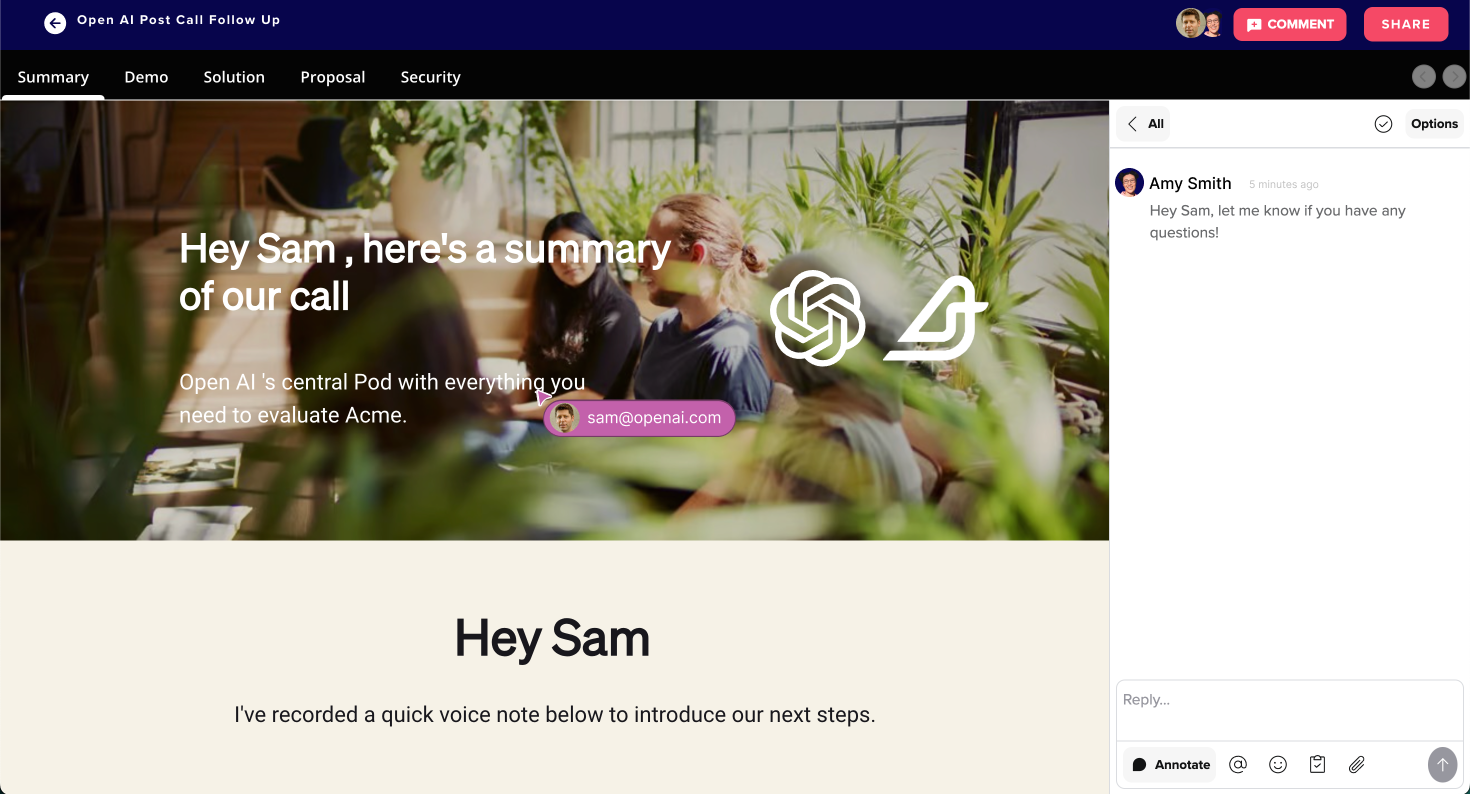Screen dimensions: 1470x794
Task: Click the mention @ icon
Action: [x=1238, y=764]
